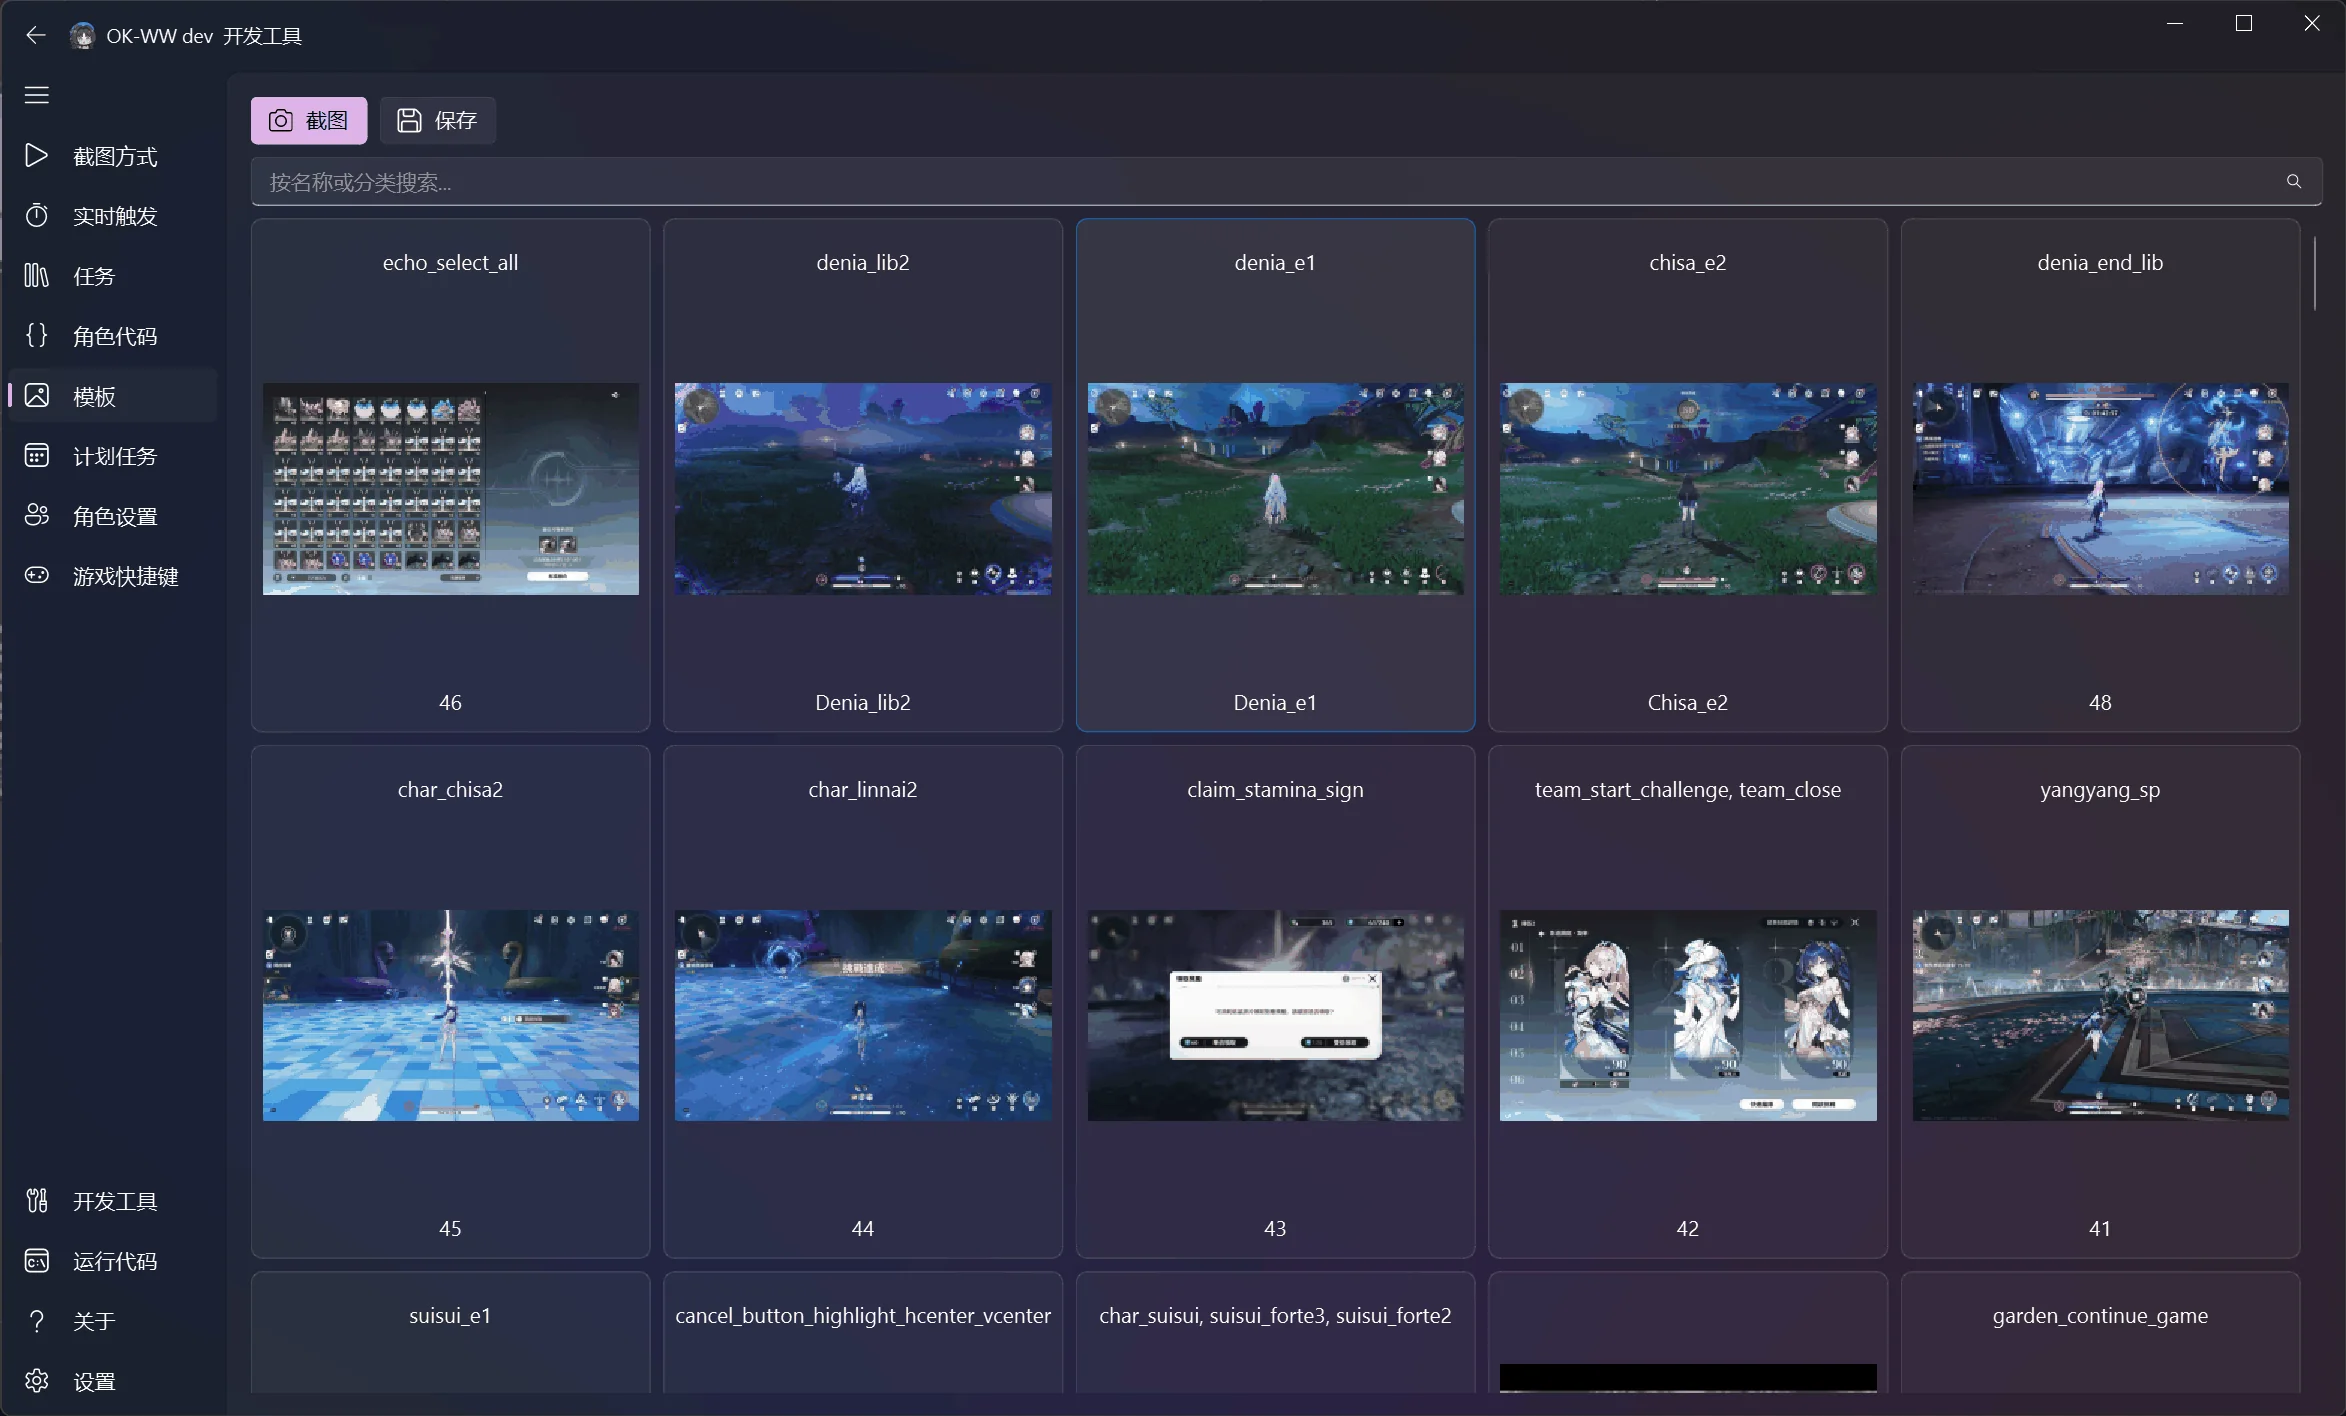
Task: Click the braces icon beside 角色代码
Action: point(37,336)
